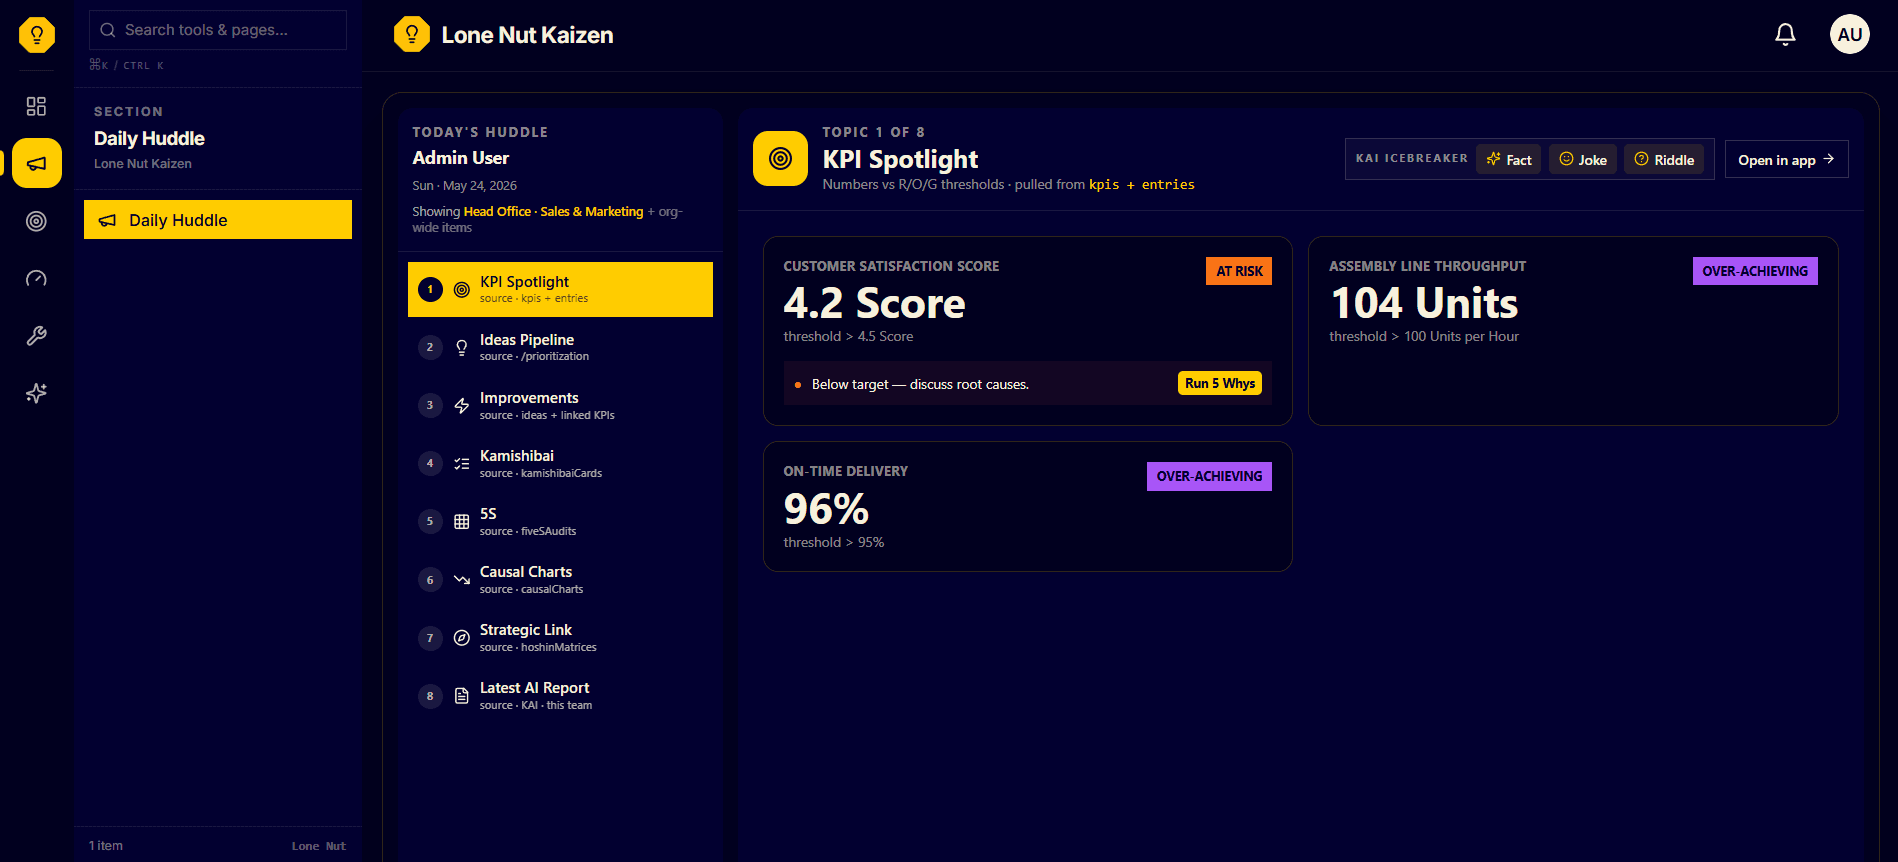Click the 96% value

click(826, 509)
